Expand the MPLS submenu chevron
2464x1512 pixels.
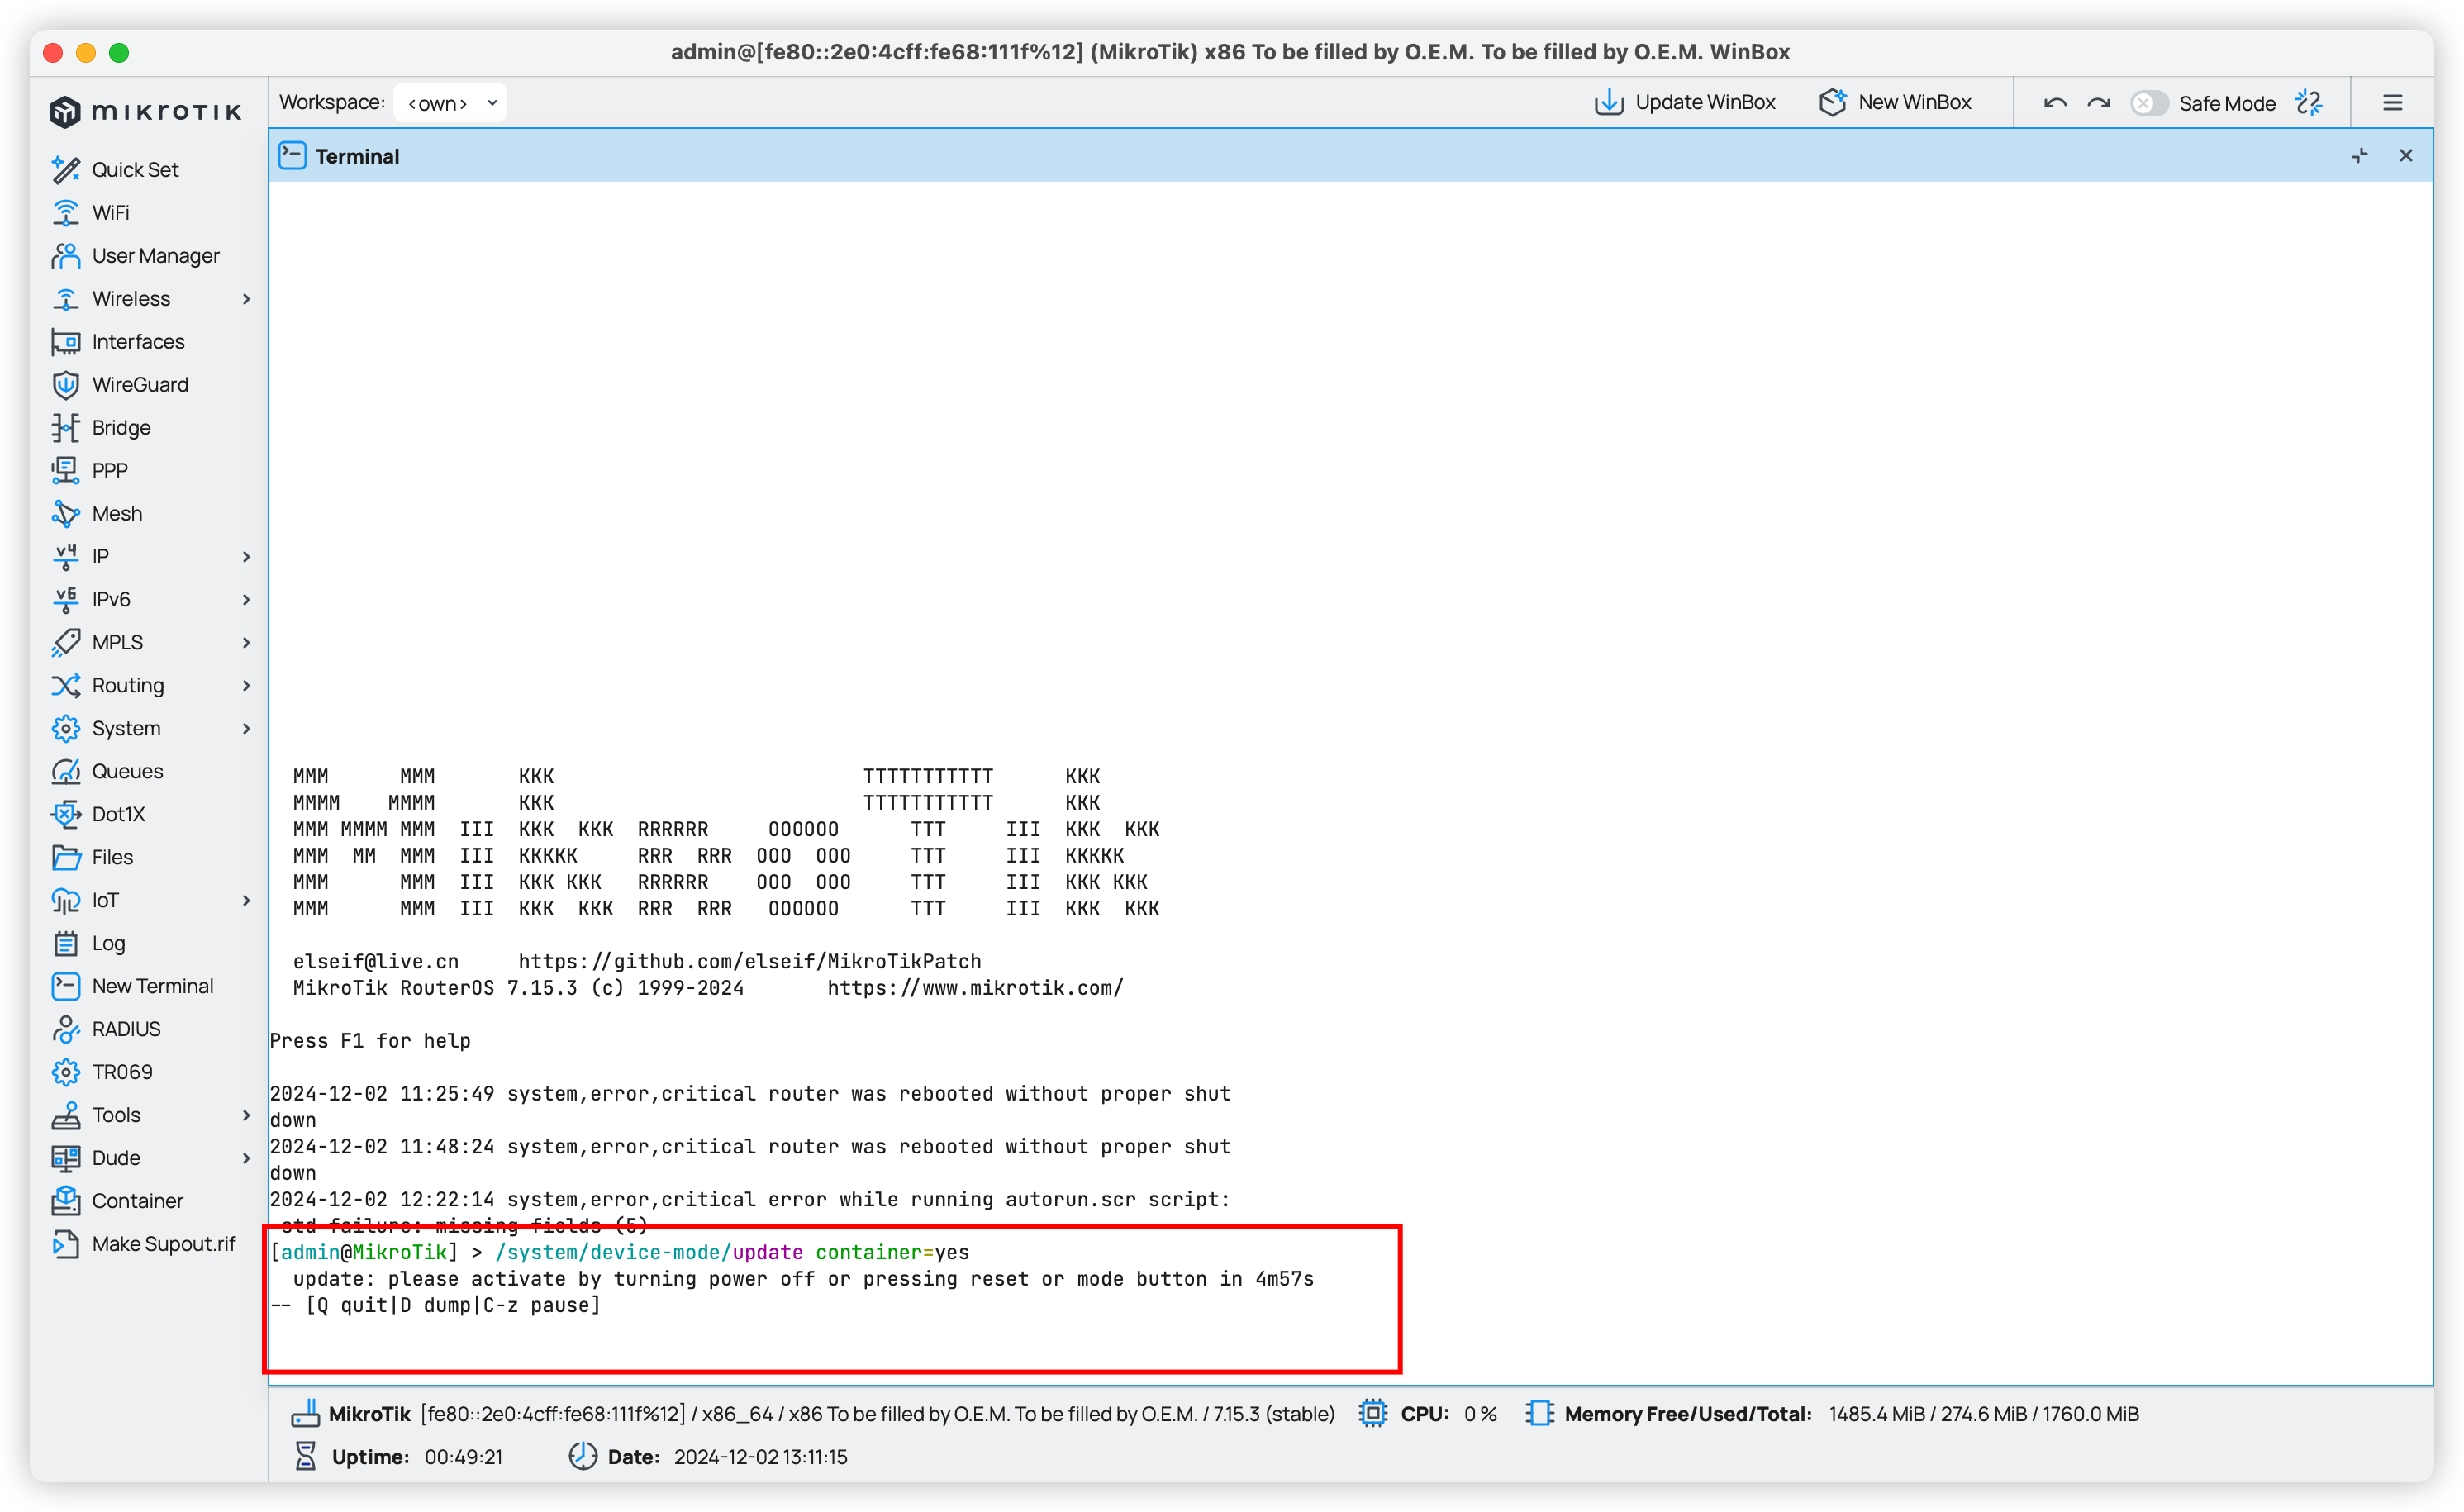pyautogui.click(x=246, y=642)
